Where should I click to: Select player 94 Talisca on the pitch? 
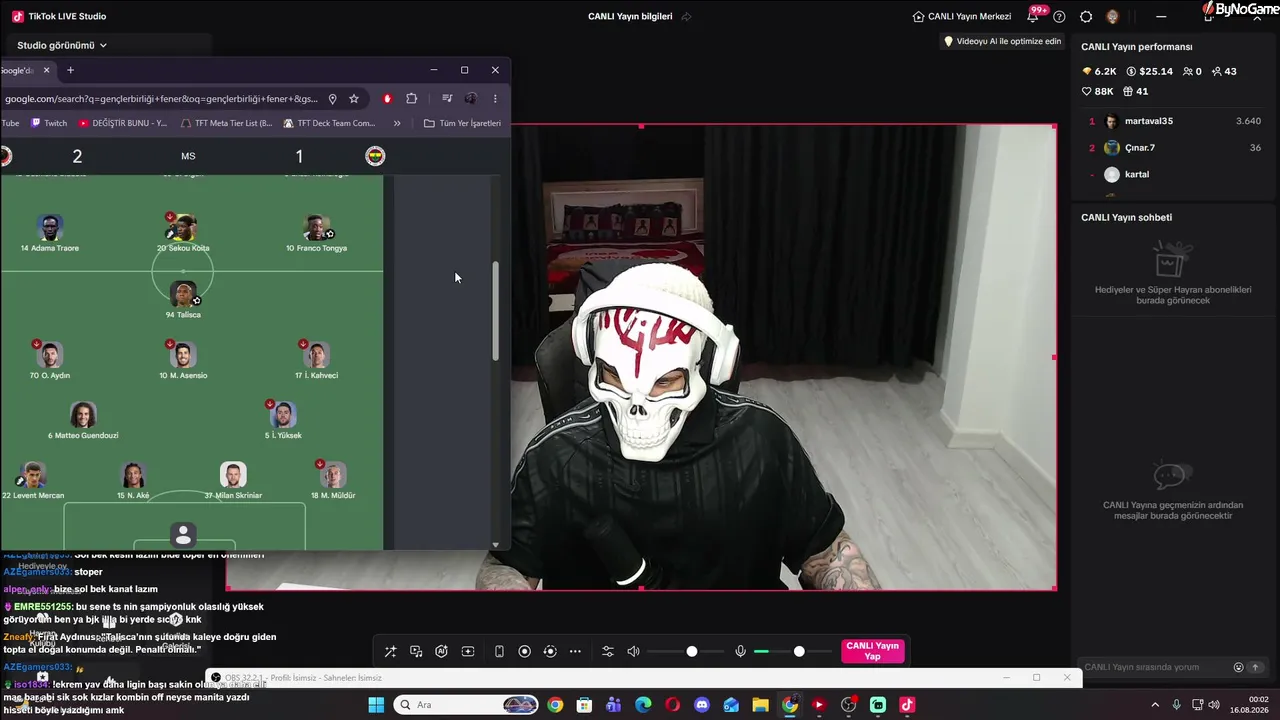pos(183,300)
